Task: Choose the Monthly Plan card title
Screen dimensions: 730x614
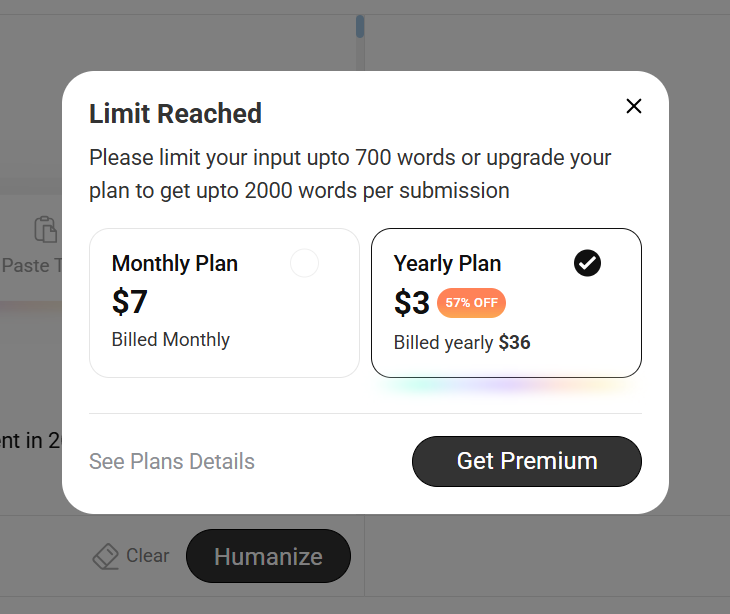Action: coord(175,263)
